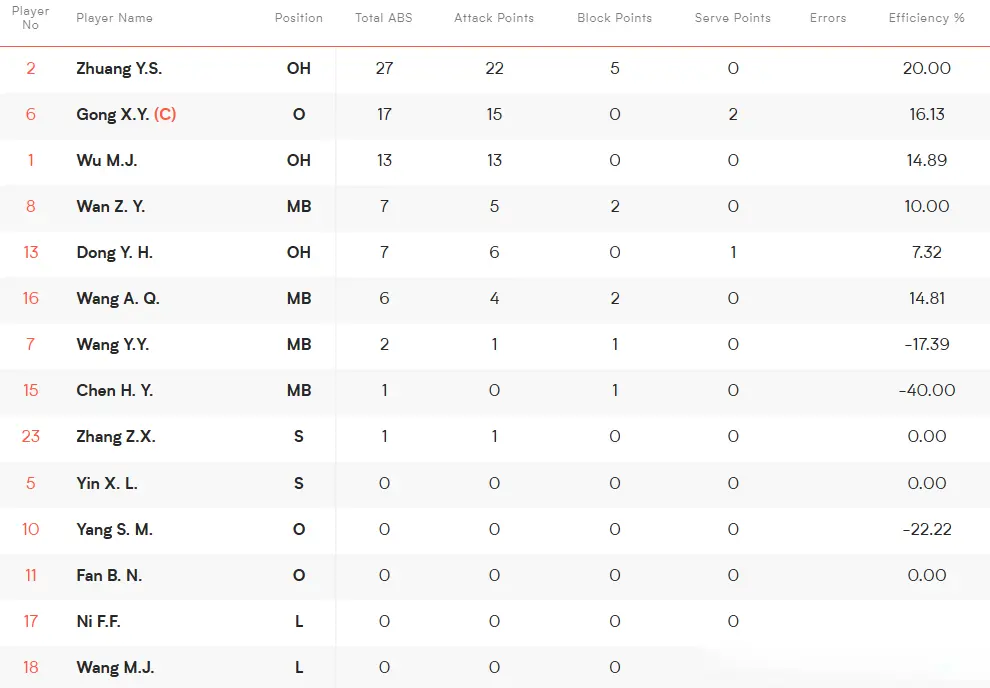Open player Zhuang Y.S. profile
The height and width of the screenshot is (688, 990).
click(119, 68)
